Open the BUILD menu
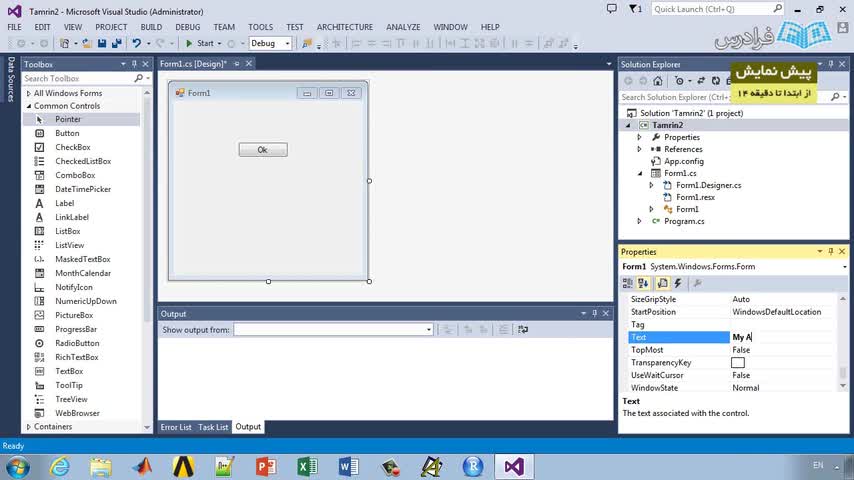This screenshot has width=854, height=480. click(x=151, y=27)
